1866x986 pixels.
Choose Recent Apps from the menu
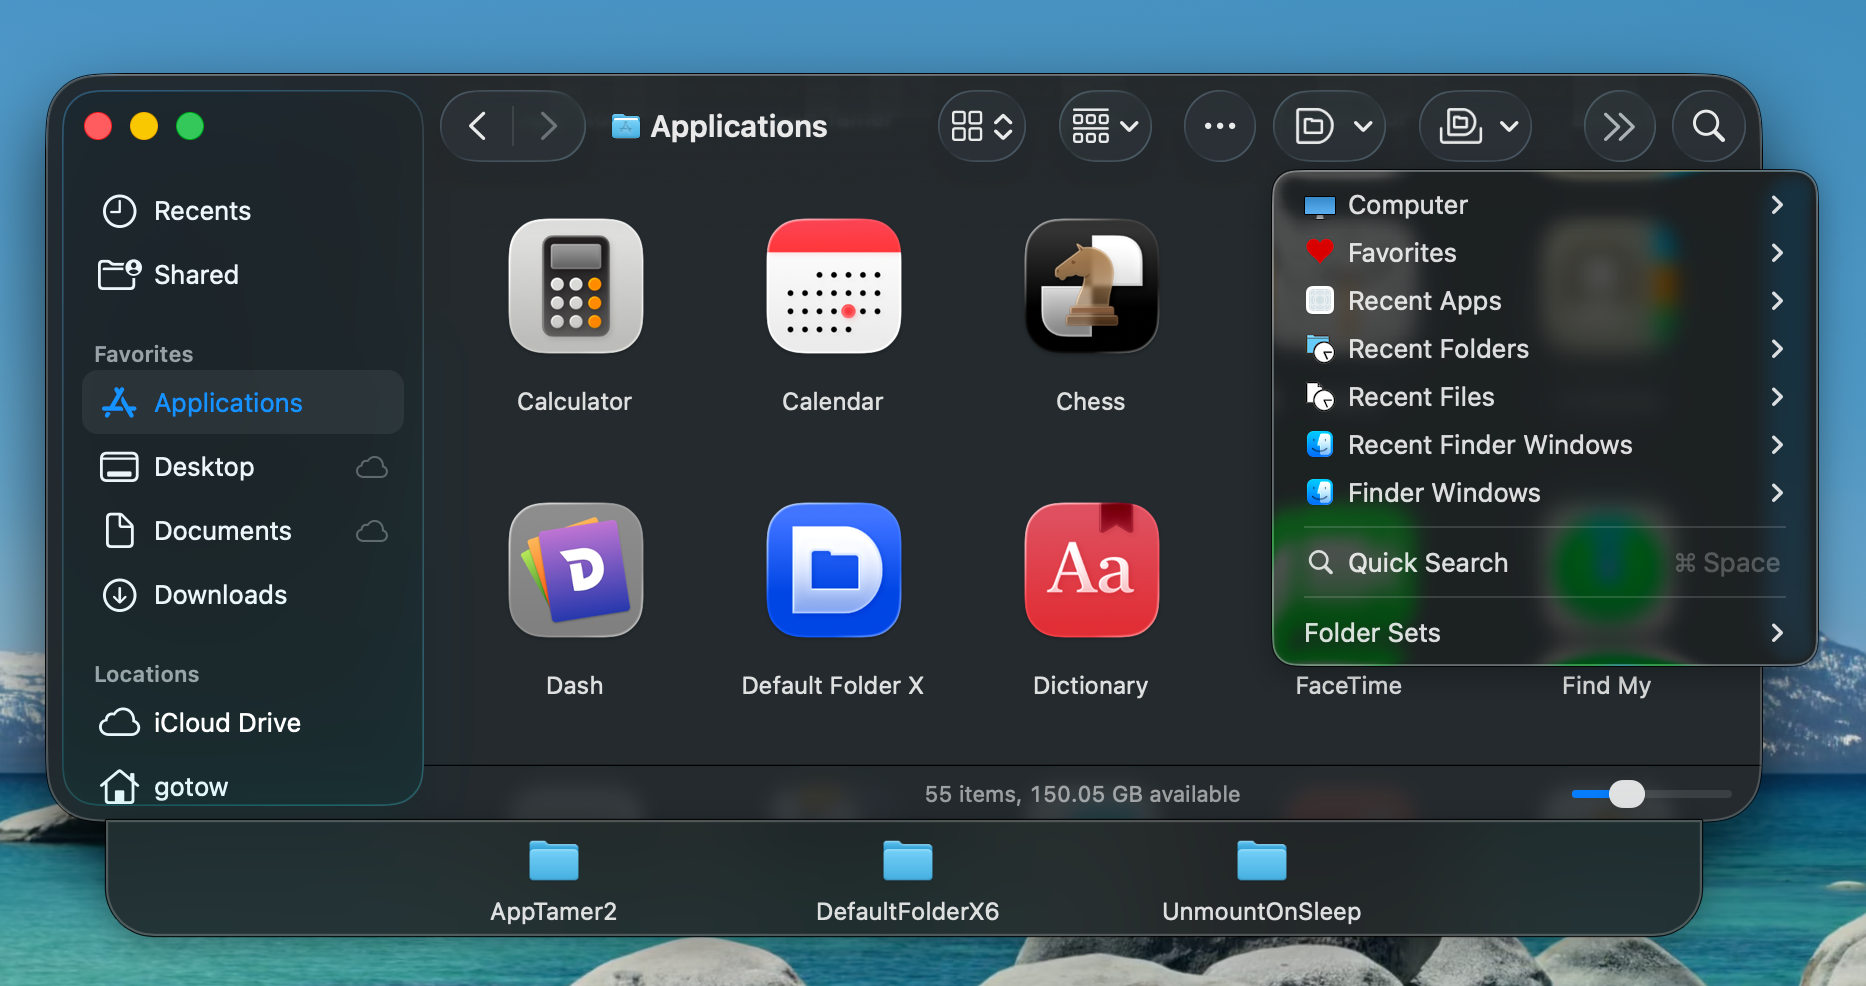pyautogui.click(x=1545, y=301)
